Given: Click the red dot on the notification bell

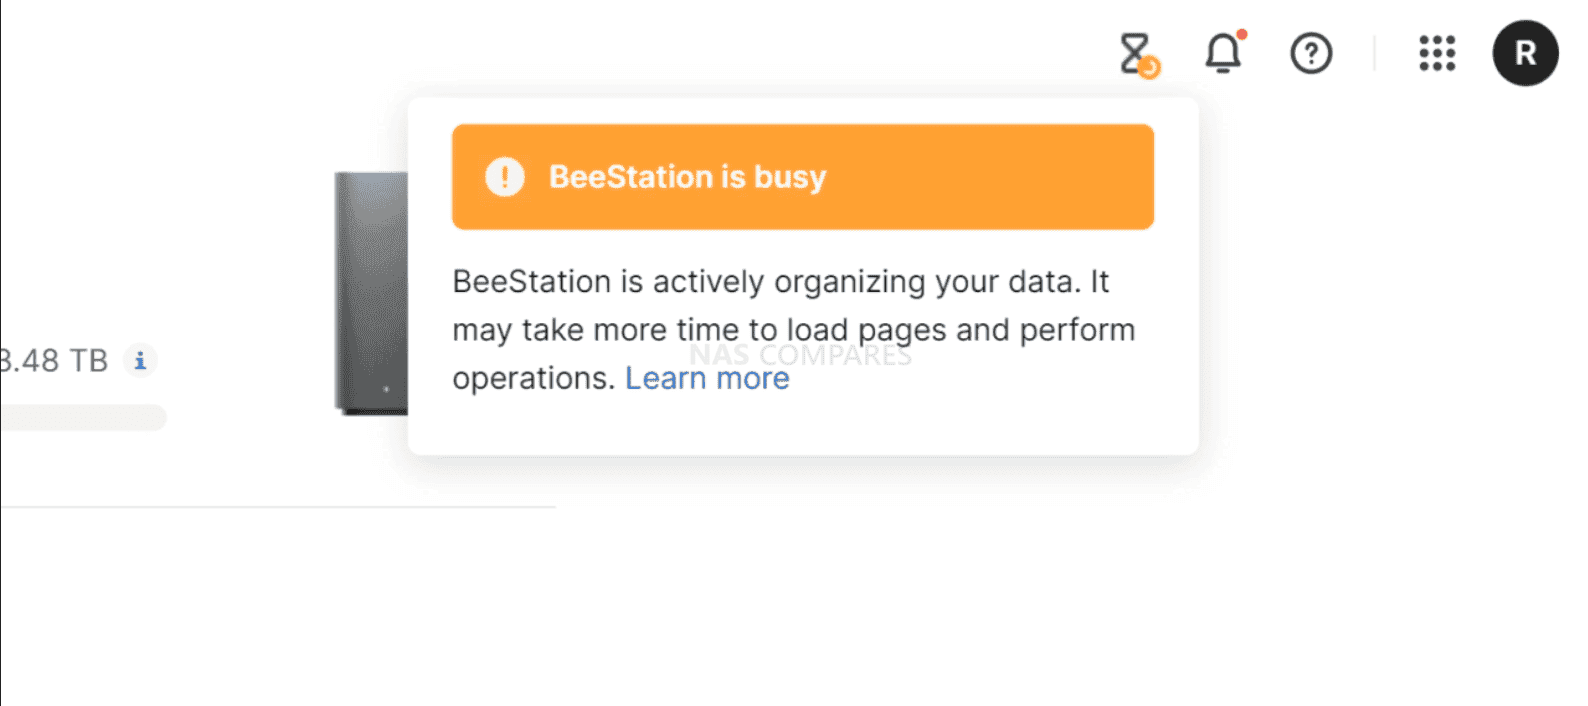Looking at the screenshot, I should point(1240,35).
